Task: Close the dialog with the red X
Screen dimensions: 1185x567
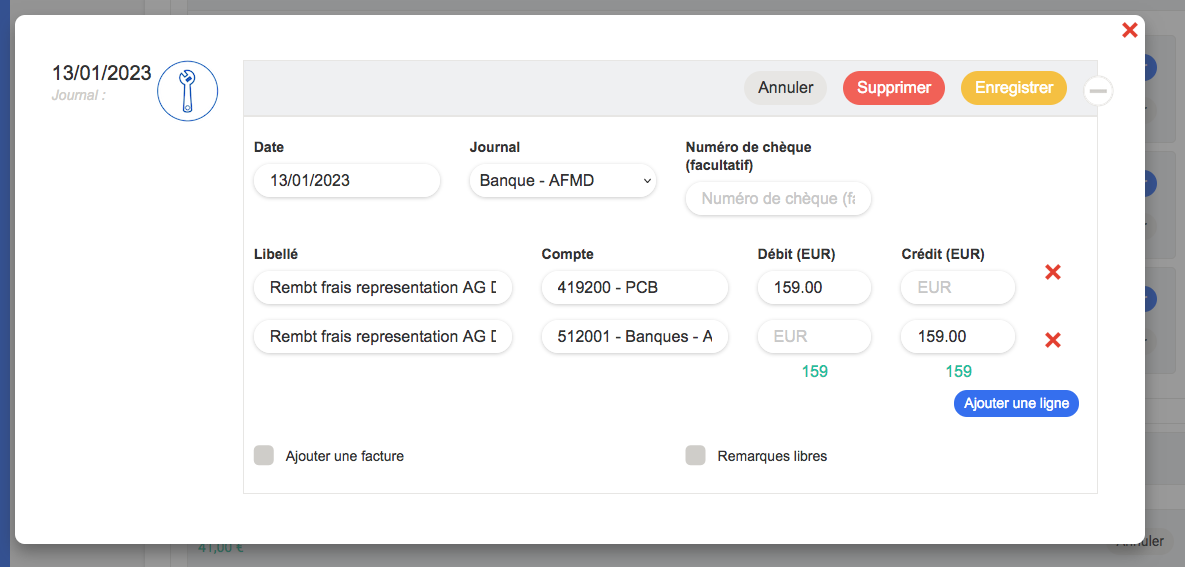Action: [1130, 30]
